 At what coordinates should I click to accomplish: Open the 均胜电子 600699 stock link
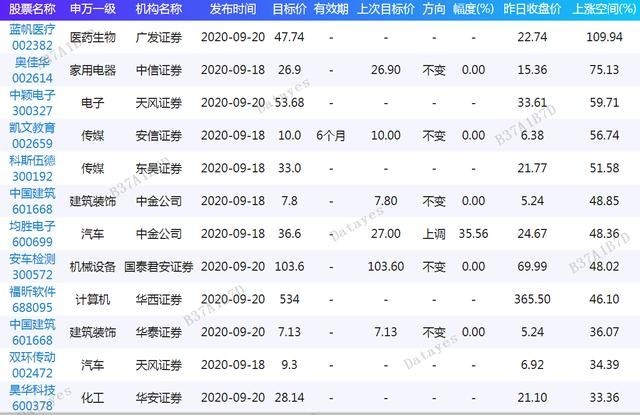(31, 232)
